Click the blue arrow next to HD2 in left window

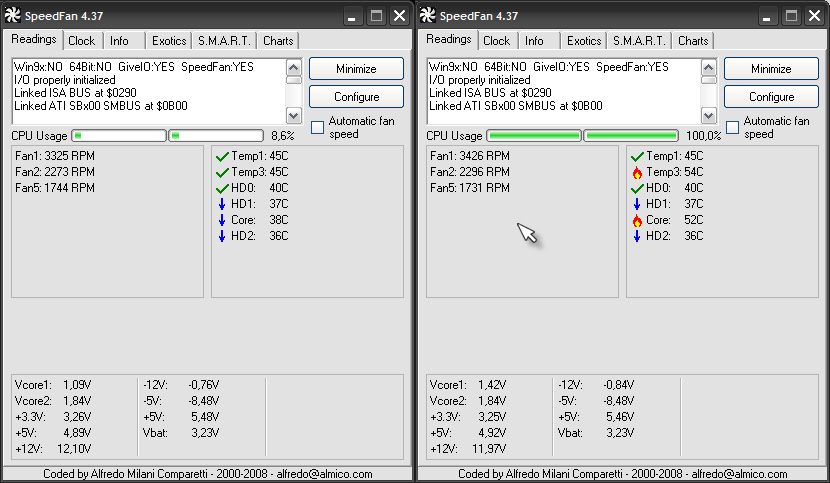pos(222,236)
